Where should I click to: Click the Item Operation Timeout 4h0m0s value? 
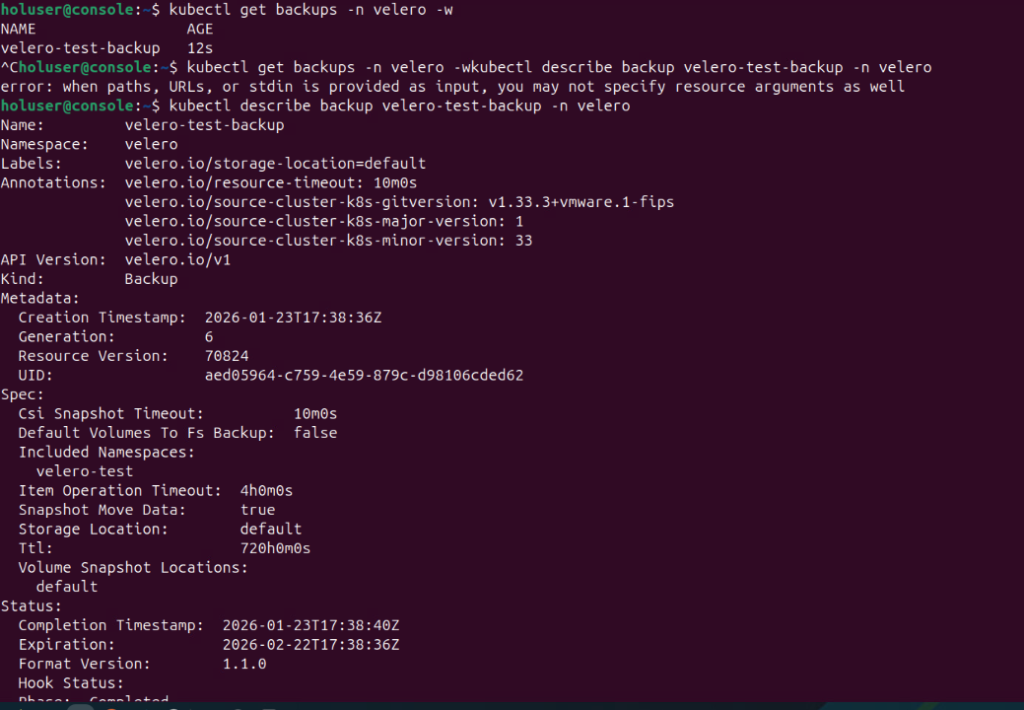point(266,490)
